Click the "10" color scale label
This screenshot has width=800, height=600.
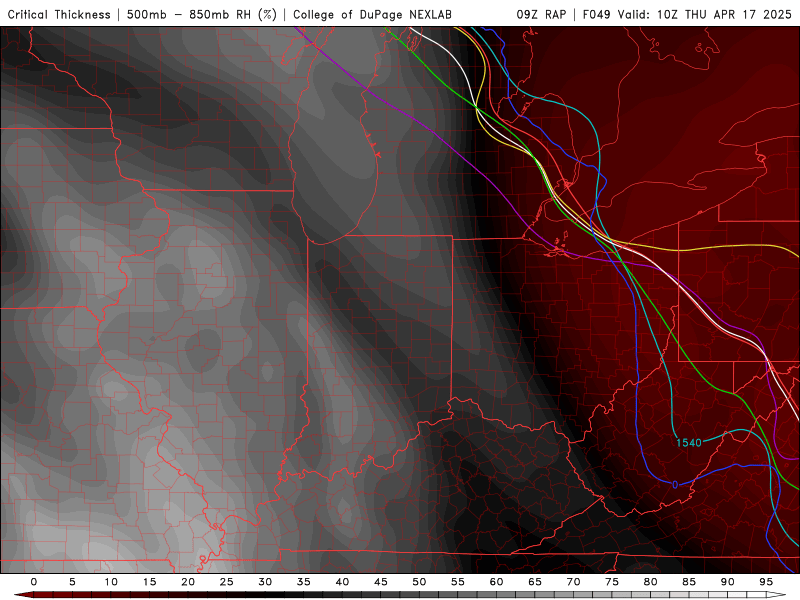click(x=111, y=582)
